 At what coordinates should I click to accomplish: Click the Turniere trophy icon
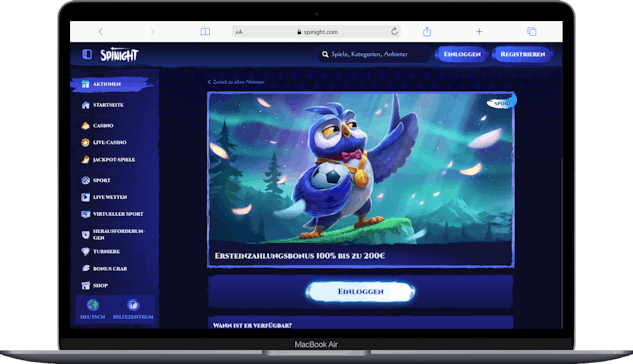(x=85, y=251)
